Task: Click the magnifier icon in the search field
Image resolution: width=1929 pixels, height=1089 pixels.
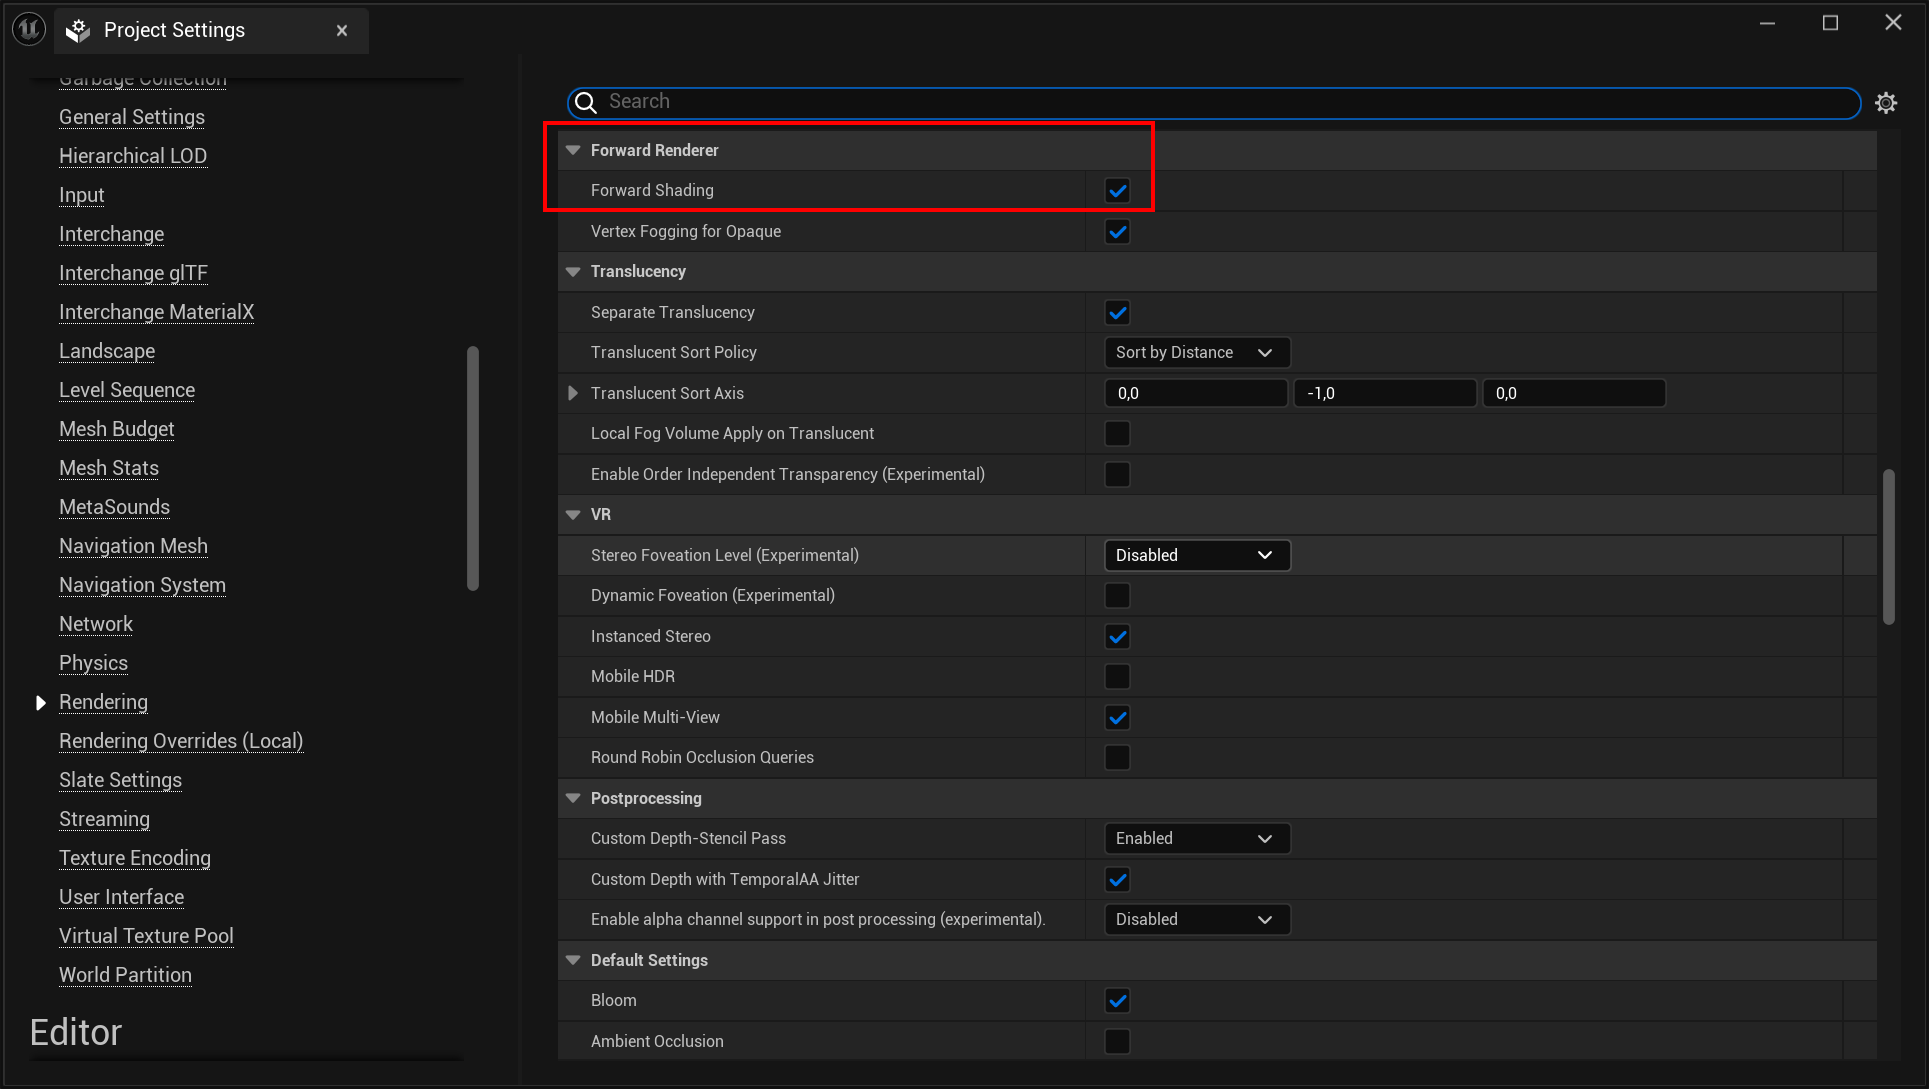Action: [585, 102]
